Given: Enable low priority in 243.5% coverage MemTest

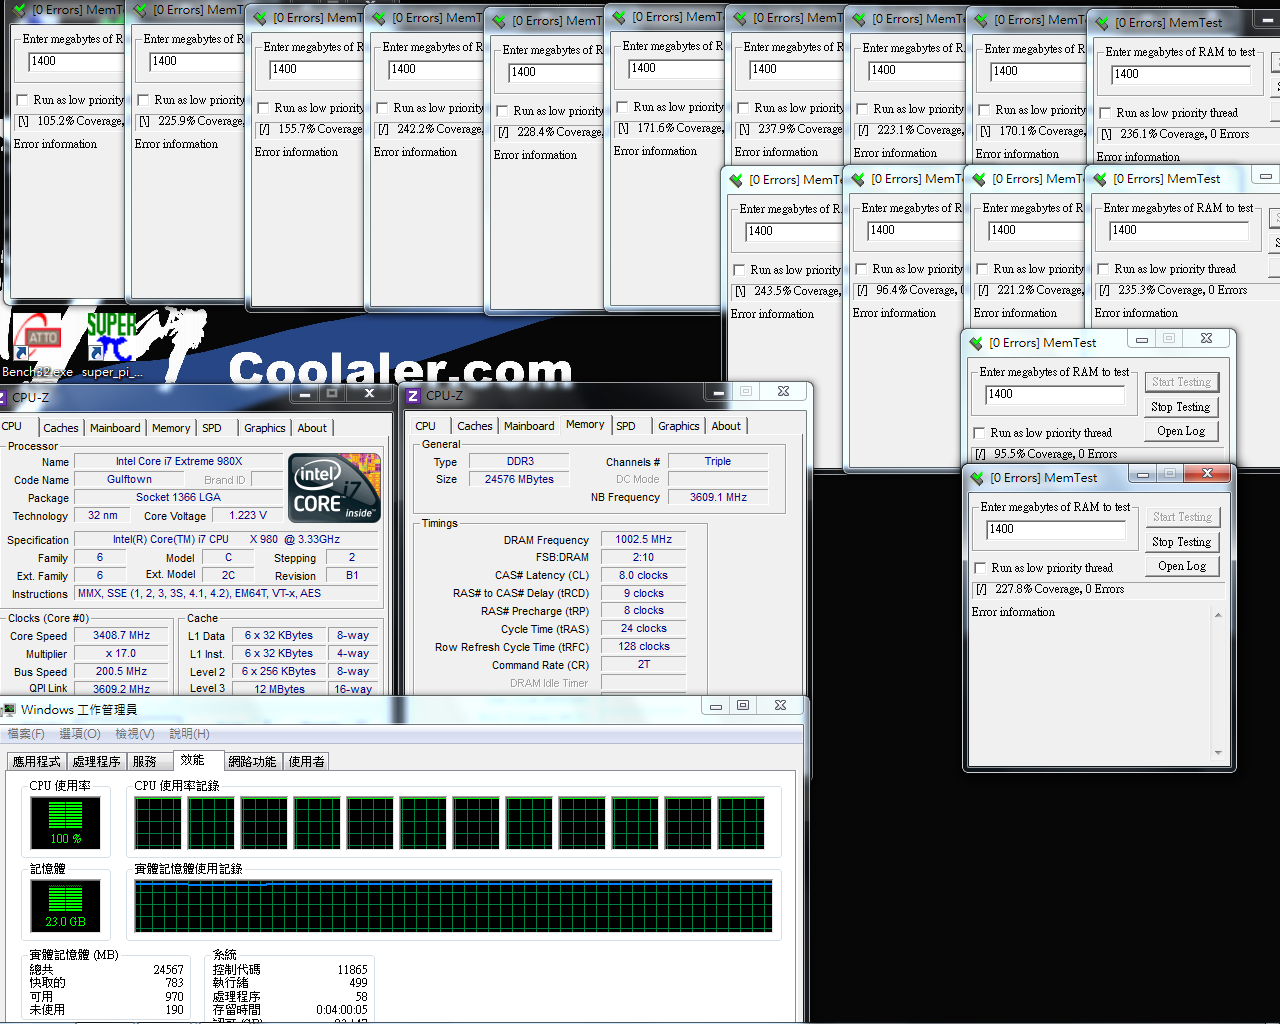Looking at the screenshot, I should coord(739,270).
